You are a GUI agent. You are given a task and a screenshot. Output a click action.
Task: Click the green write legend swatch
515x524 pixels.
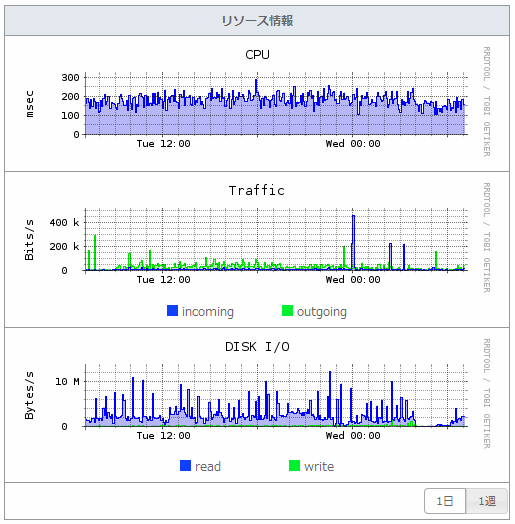(x=294, y=466)
